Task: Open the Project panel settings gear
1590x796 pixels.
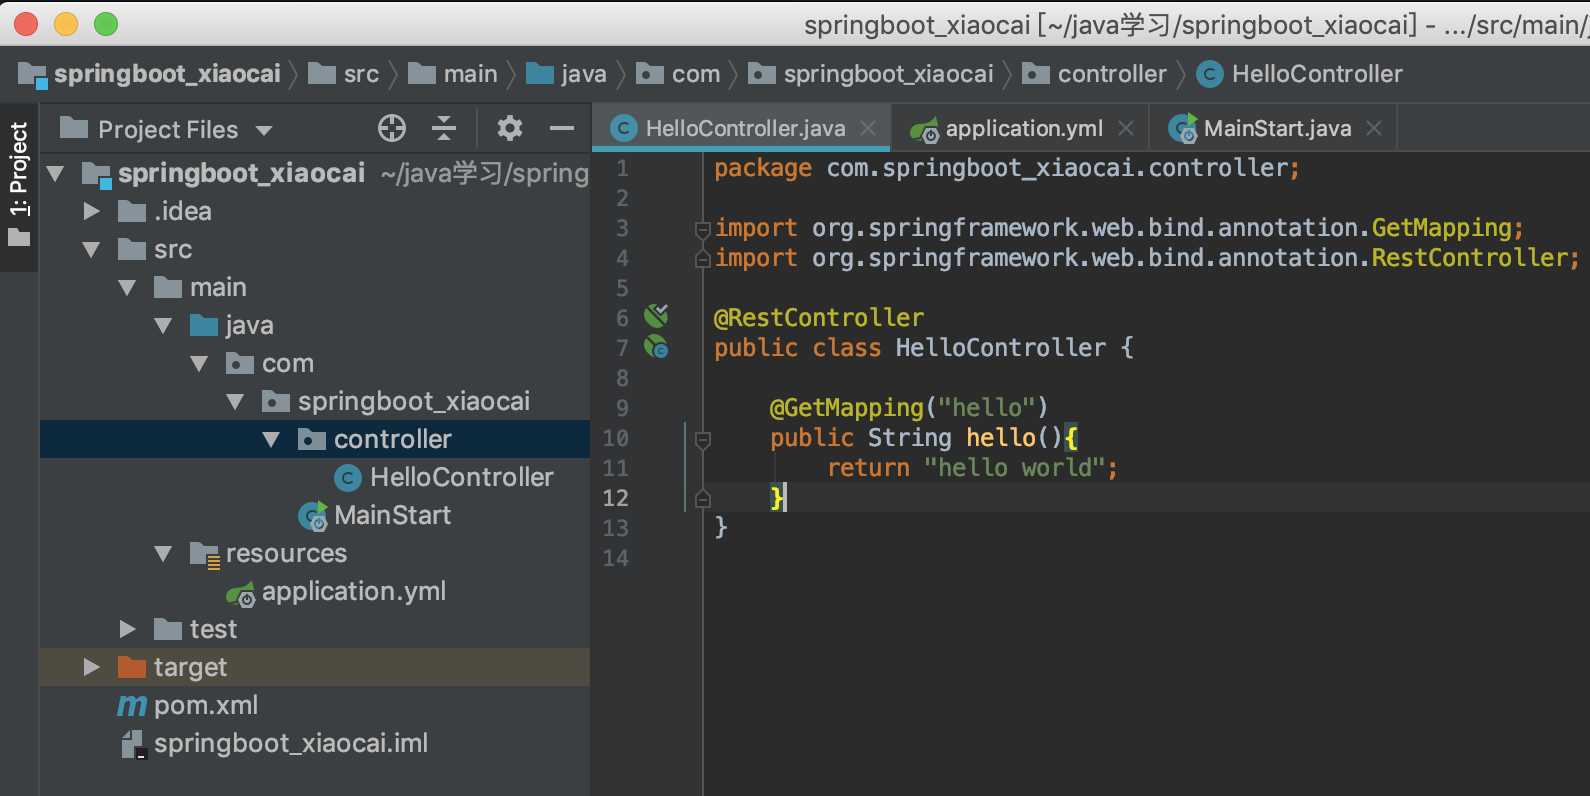Action: (x=510, y=128)
